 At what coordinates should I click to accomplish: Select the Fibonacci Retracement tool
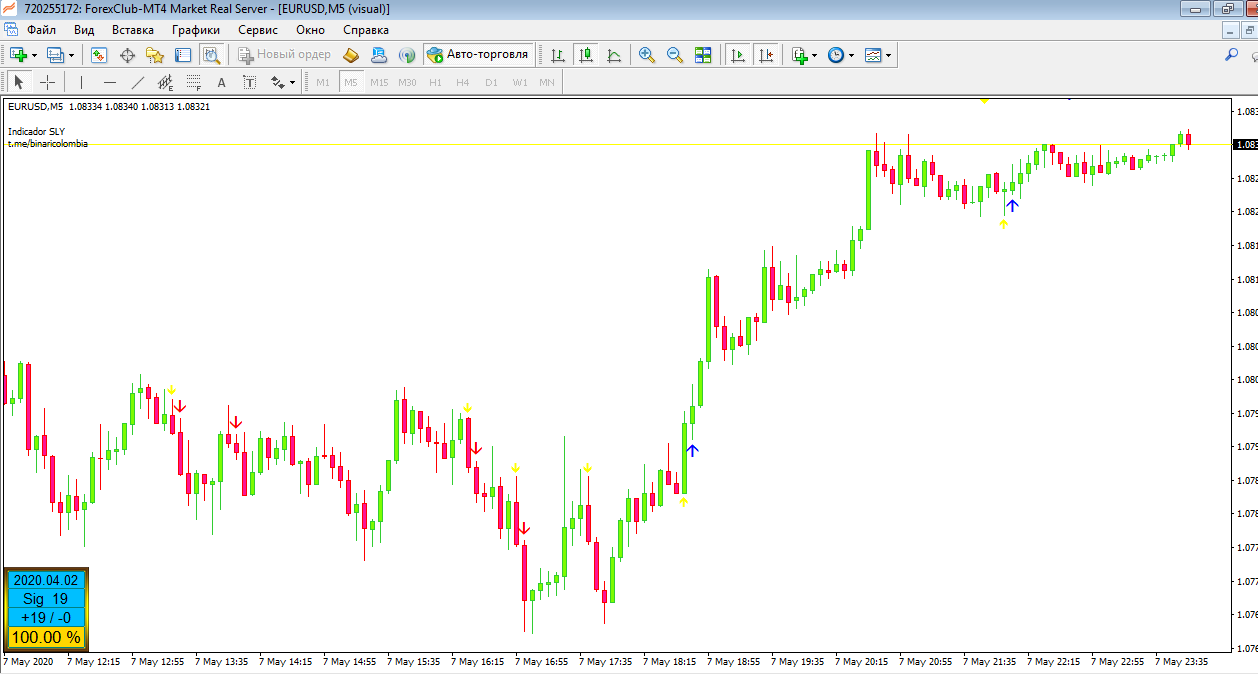click(x=194, y=82)
